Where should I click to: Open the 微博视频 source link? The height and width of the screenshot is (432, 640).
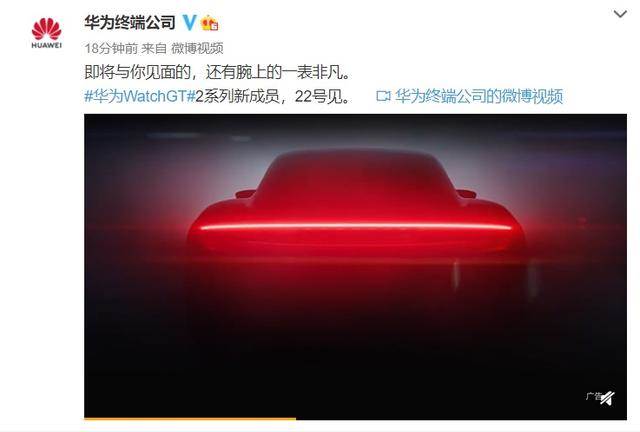click(197, 48)
